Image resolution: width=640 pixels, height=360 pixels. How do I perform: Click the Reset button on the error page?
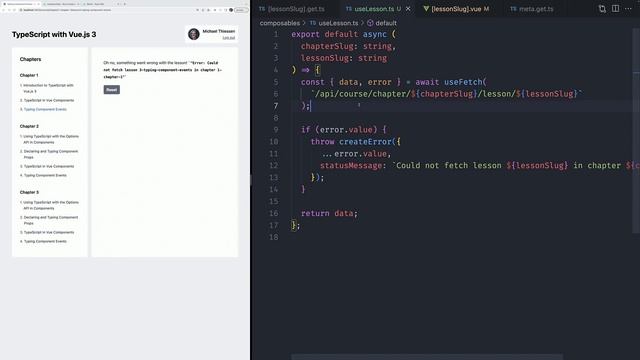[x=111, y=90]
